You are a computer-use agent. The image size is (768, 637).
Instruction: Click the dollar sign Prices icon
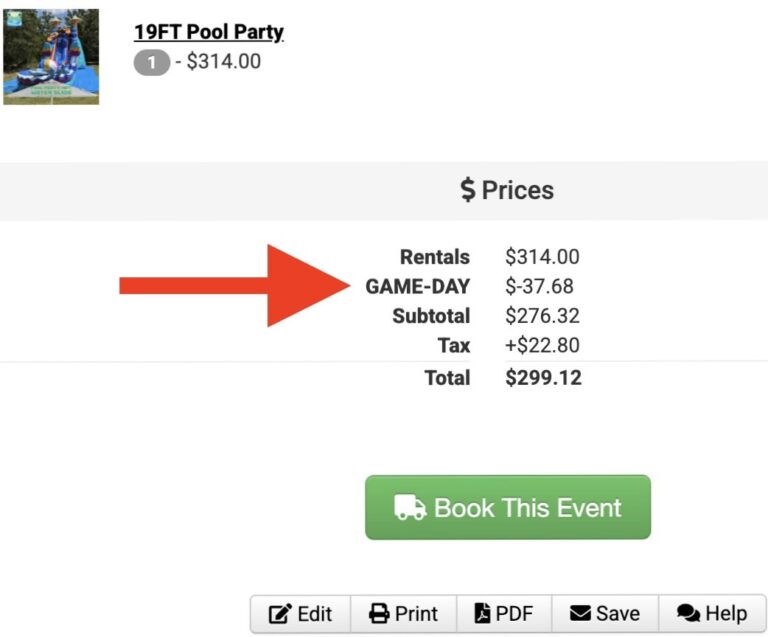(468, 189)
